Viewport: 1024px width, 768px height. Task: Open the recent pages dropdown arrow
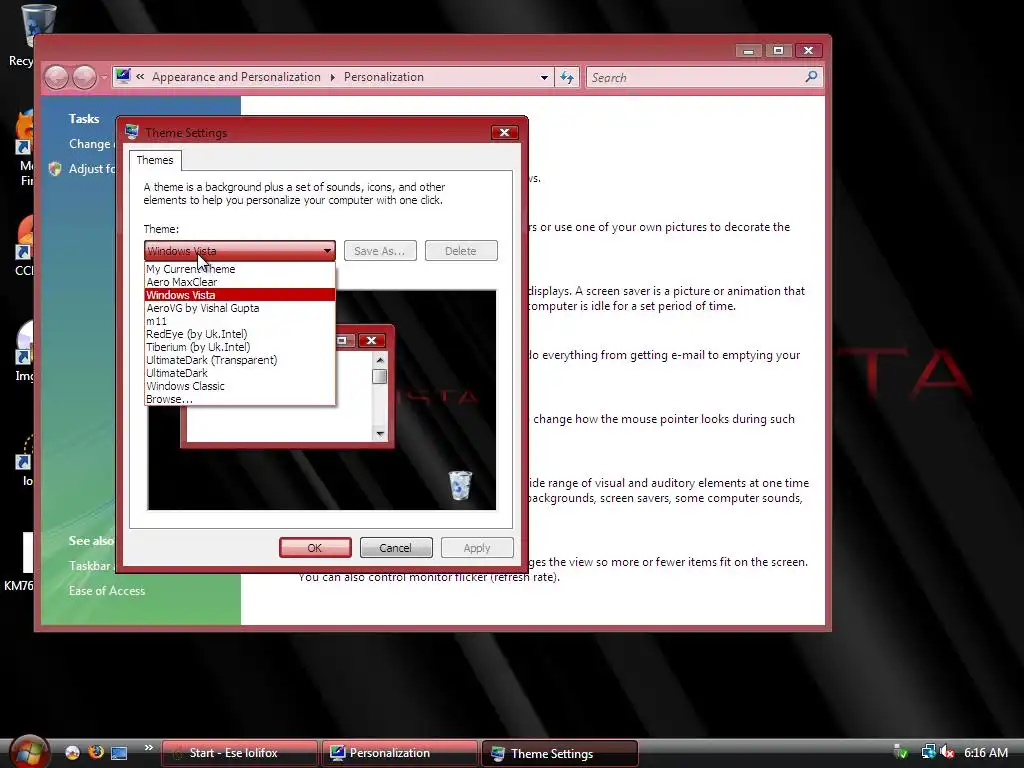(x=104, y=78)
